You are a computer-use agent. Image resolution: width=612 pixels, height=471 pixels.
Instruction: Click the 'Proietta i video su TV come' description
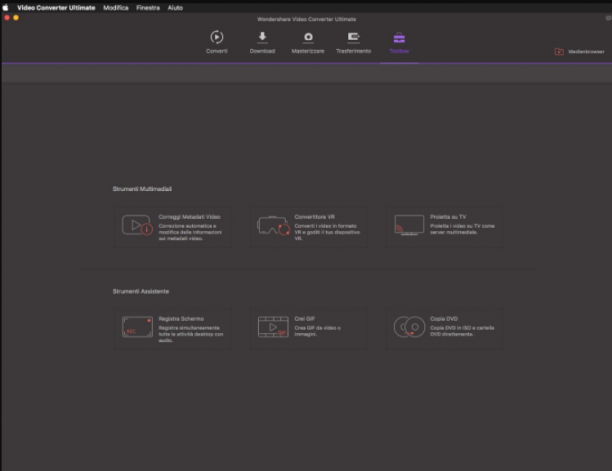click(x=462, y=229)
